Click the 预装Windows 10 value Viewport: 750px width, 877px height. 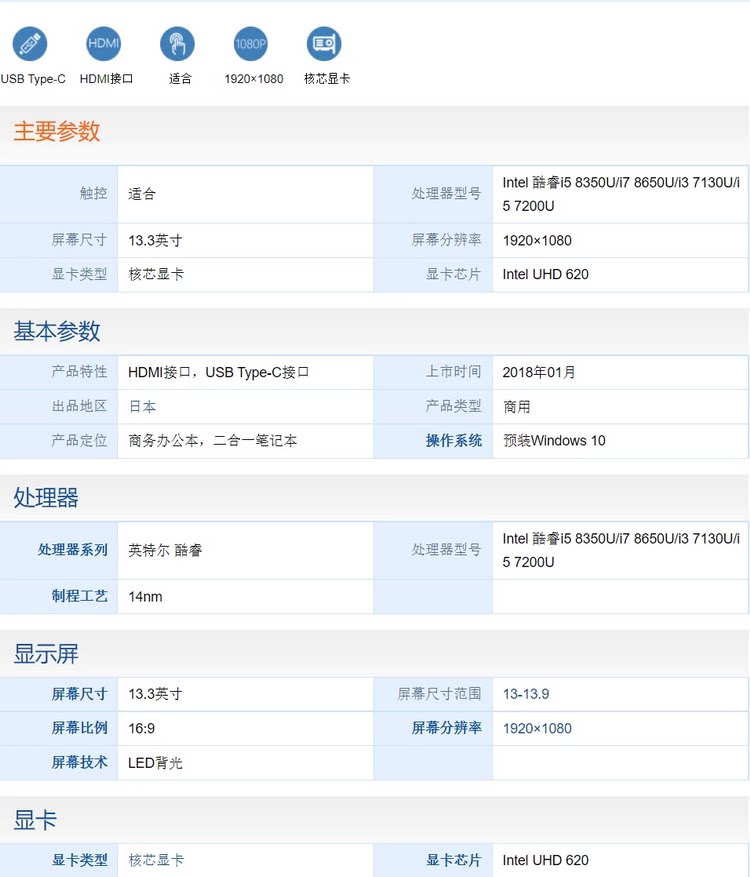554,441
